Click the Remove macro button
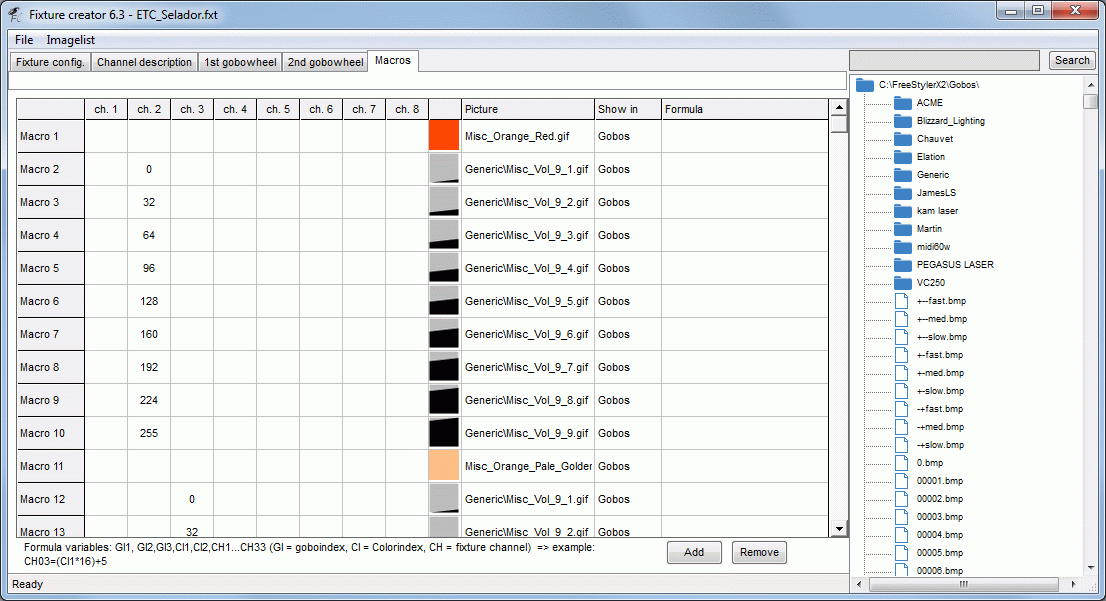The width and height of the screenshot is (1106, 601). (759, 552)
